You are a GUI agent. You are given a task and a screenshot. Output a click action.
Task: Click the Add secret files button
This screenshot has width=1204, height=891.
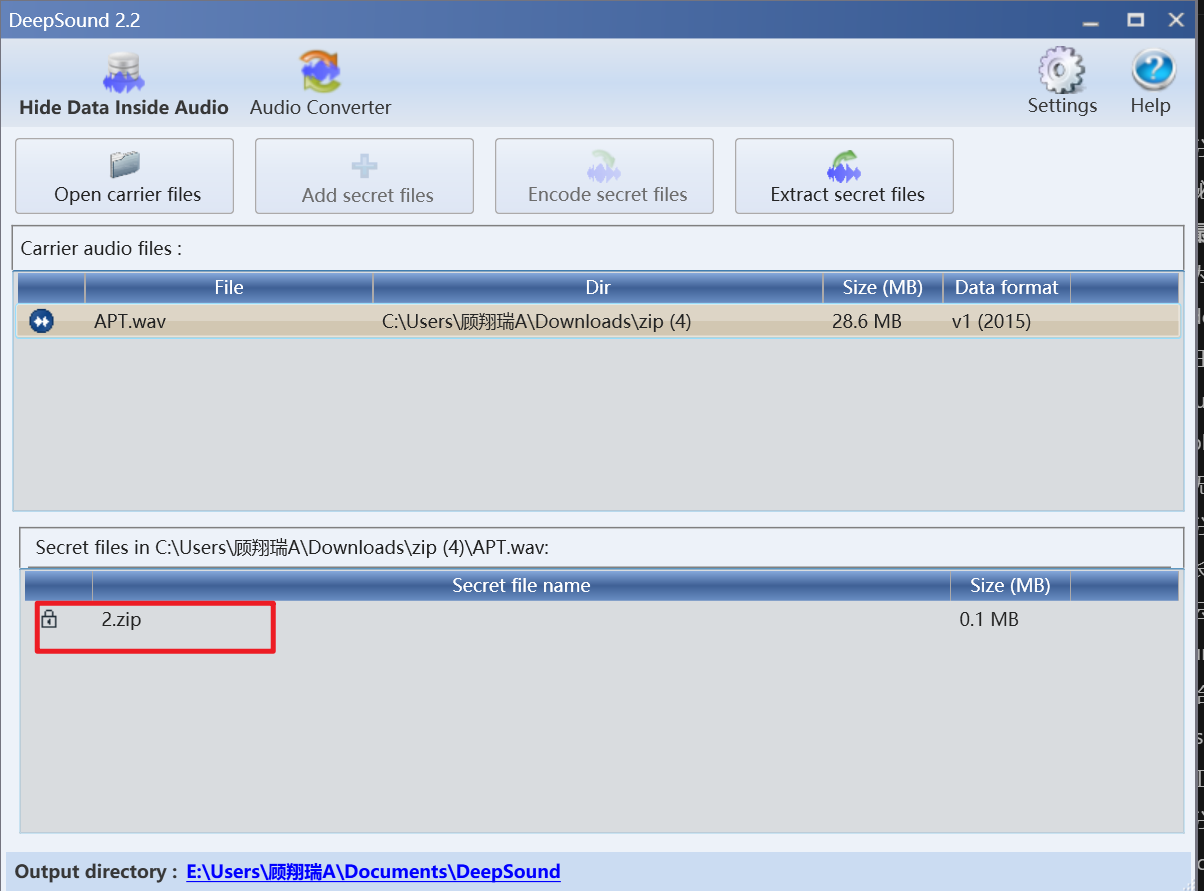[x=364, y=176]
